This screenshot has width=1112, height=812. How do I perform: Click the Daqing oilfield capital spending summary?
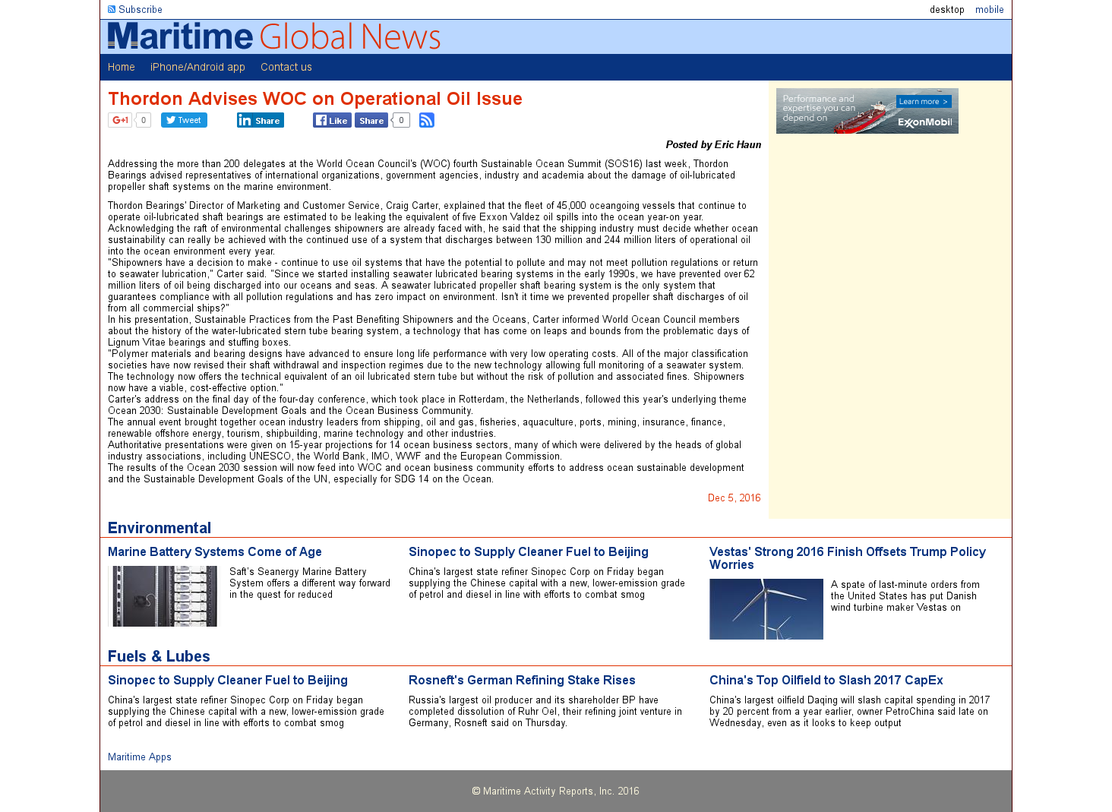(x=850, y=711)
